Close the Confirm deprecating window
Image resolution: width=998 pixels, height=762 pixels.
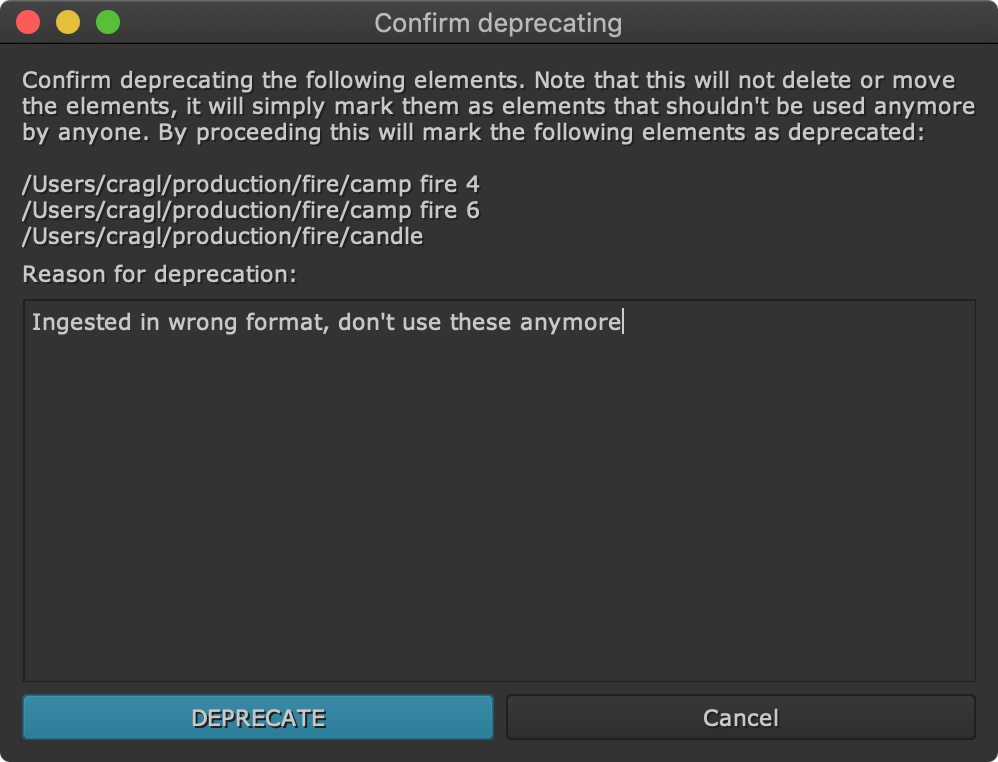[28, 22]
